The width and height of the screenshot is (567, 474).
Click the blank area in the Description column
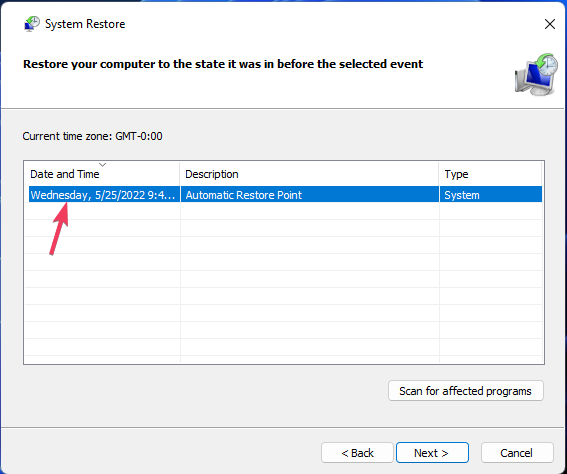click(310, 282)
